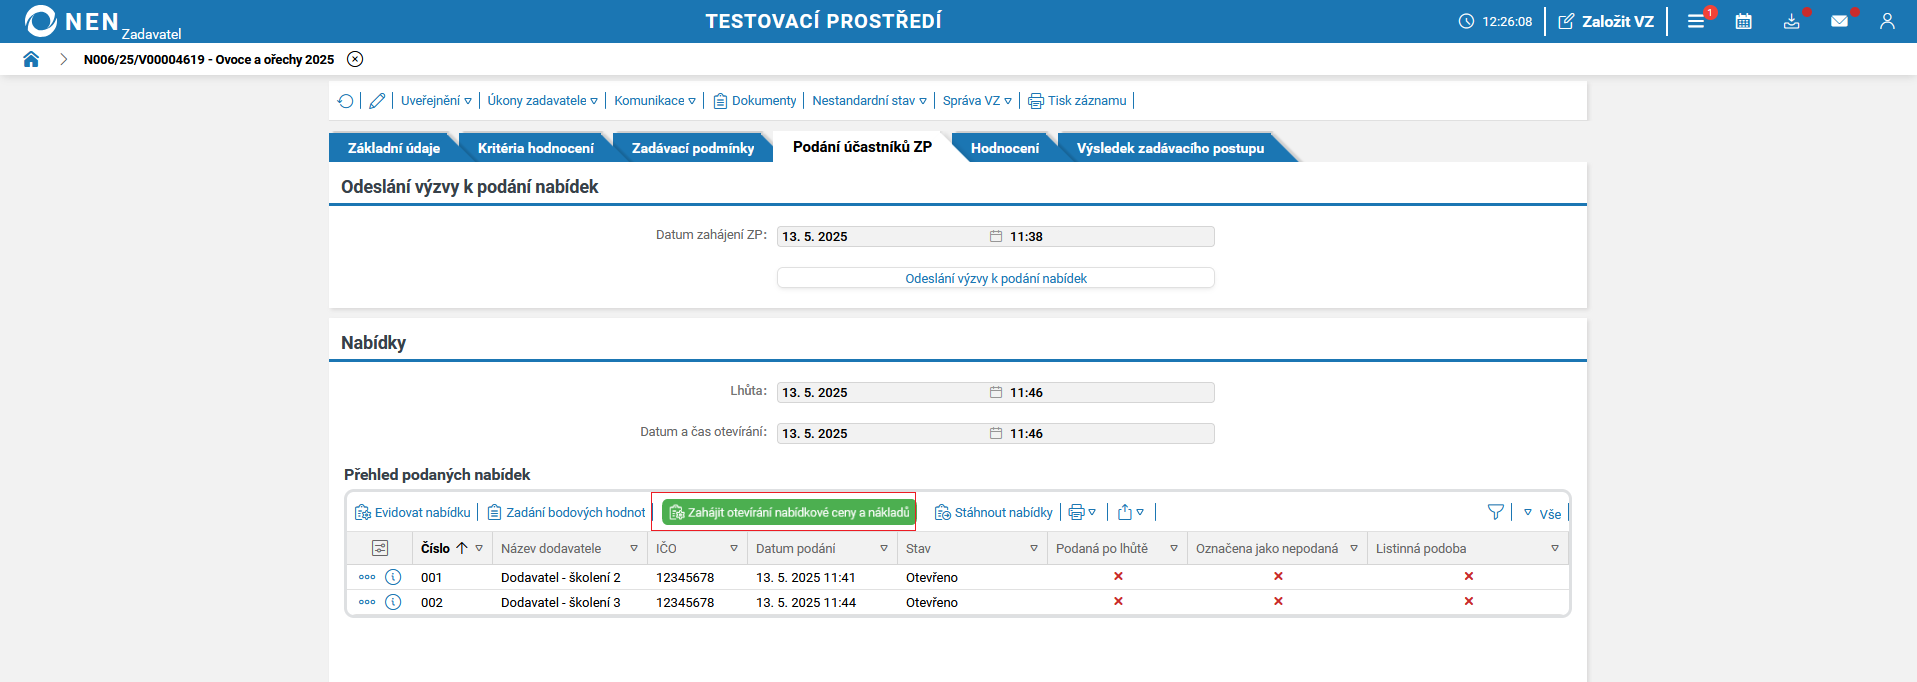Open info icon for row 002
Viewport: 1917px width, 682px height.
tap(393, 602)
